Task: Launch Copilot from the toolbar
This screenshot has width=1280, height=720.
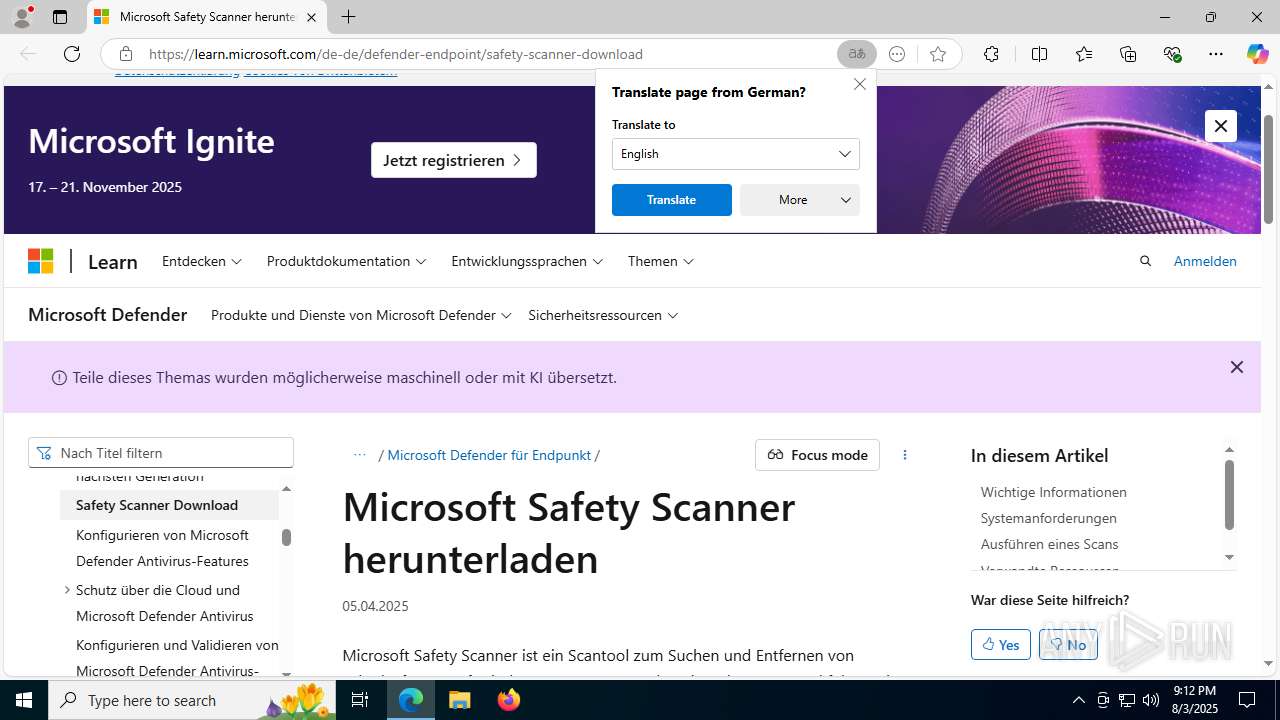Action: (x=1257, y=54)
